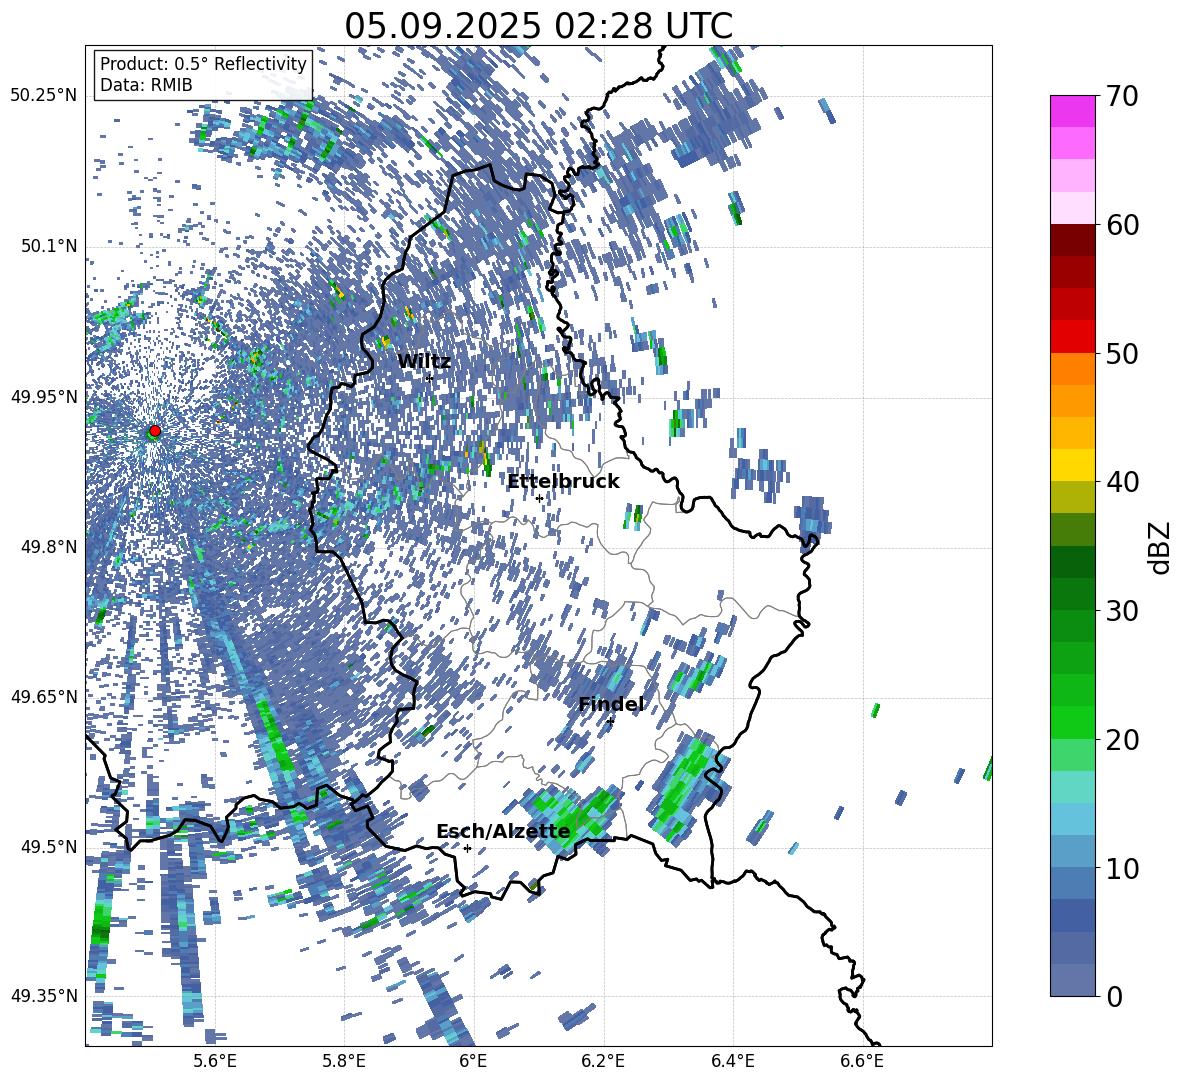The image size is (1184, 1081).
Task: Click the Esch/Alzette location cross marker
Action: point(467,848)
